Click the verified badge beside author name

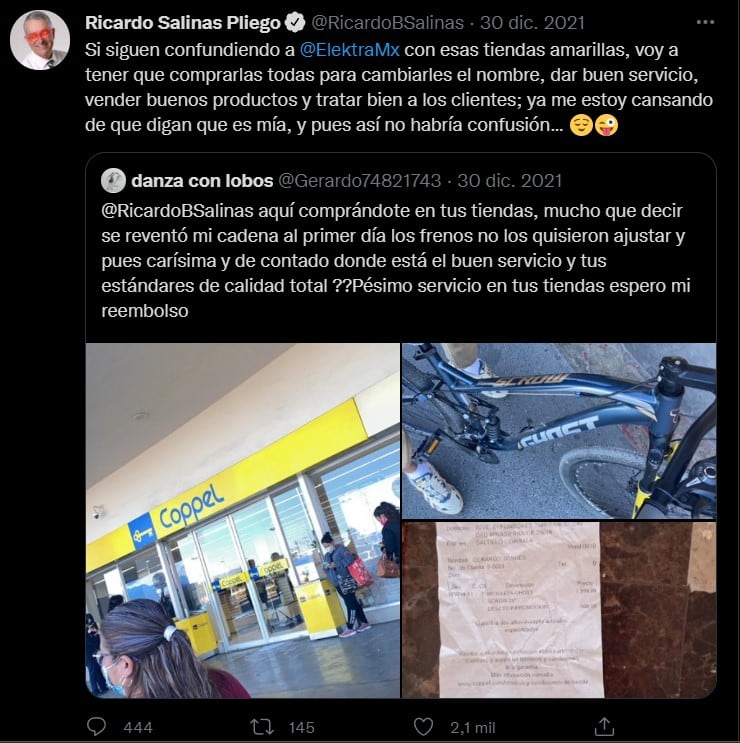[x=297, y=22]
